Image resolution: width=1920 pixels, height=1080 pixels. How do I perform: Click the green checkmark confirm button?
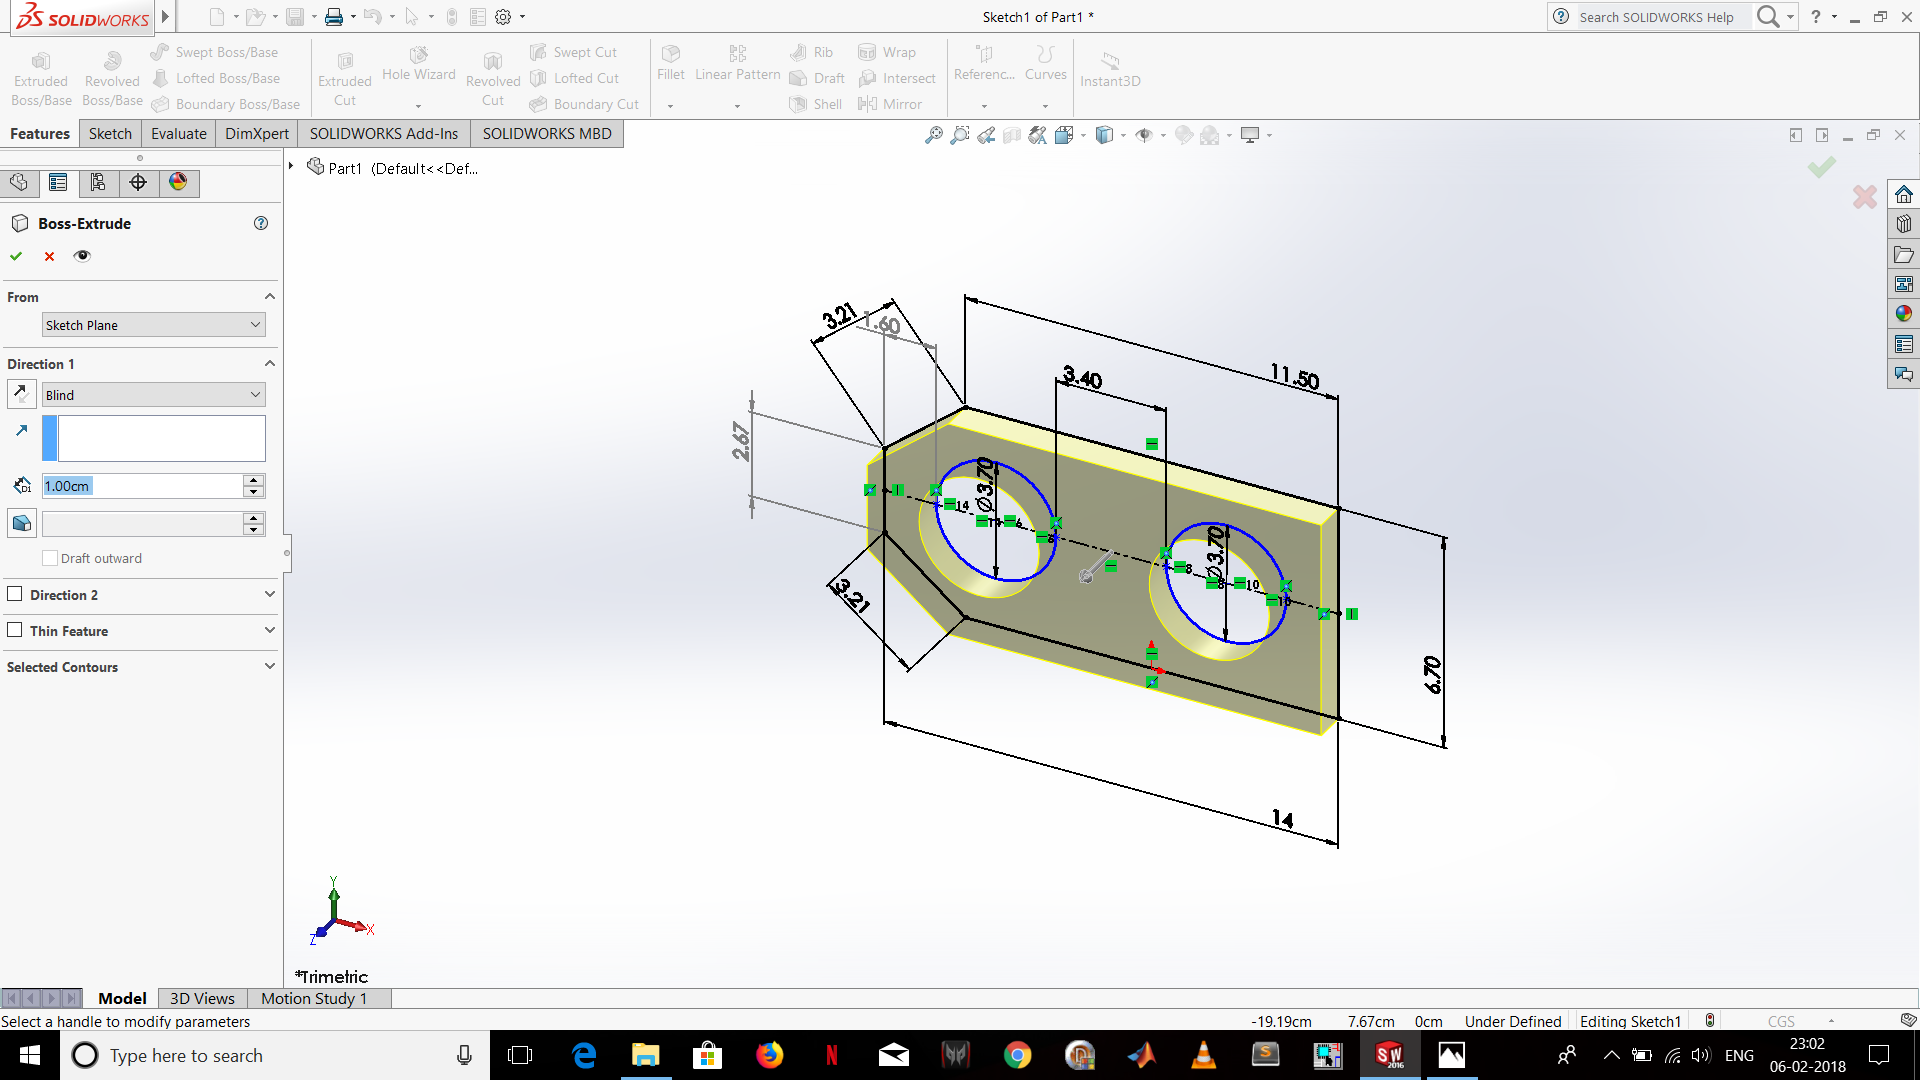click(x=16, y=255)
